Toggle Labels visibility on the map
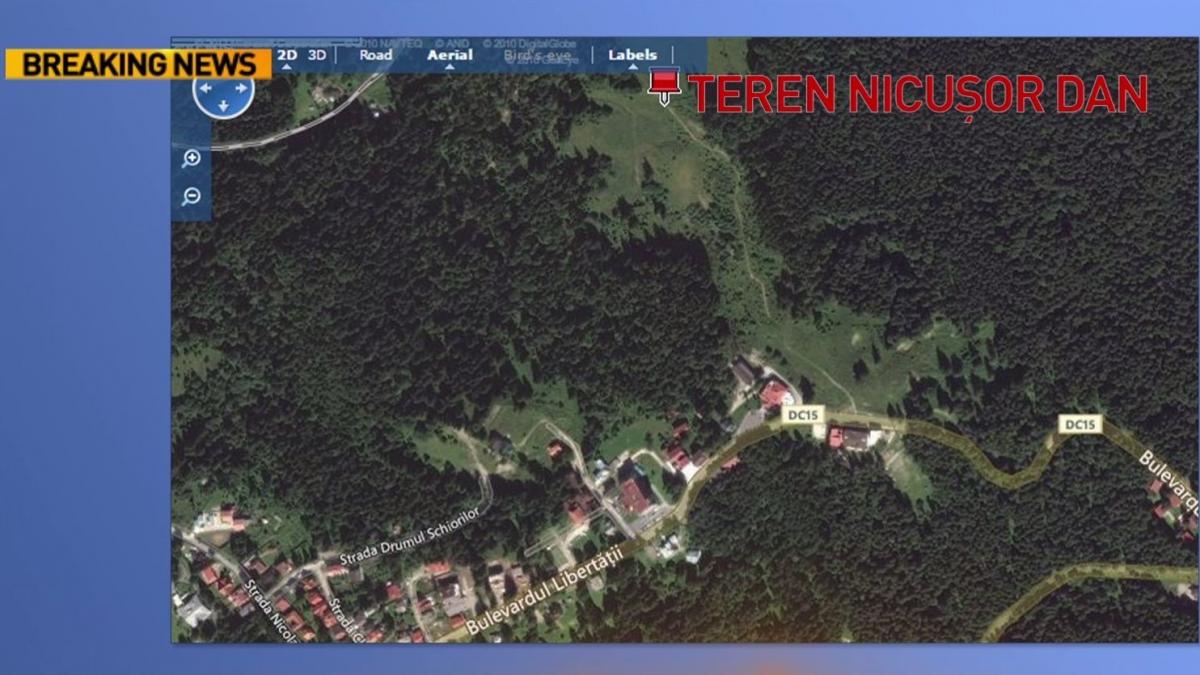Image resolution: width=1200 pixels, height=675 pixels. 631,56
